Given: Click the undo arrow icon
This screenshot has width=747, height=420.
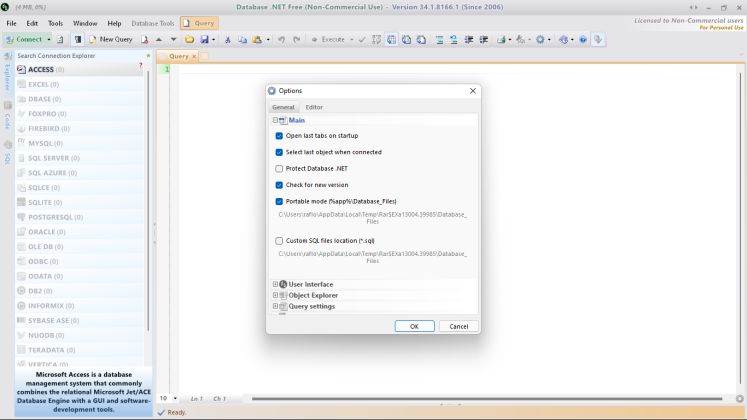Looking at the screenshot, I should point(282,40).
